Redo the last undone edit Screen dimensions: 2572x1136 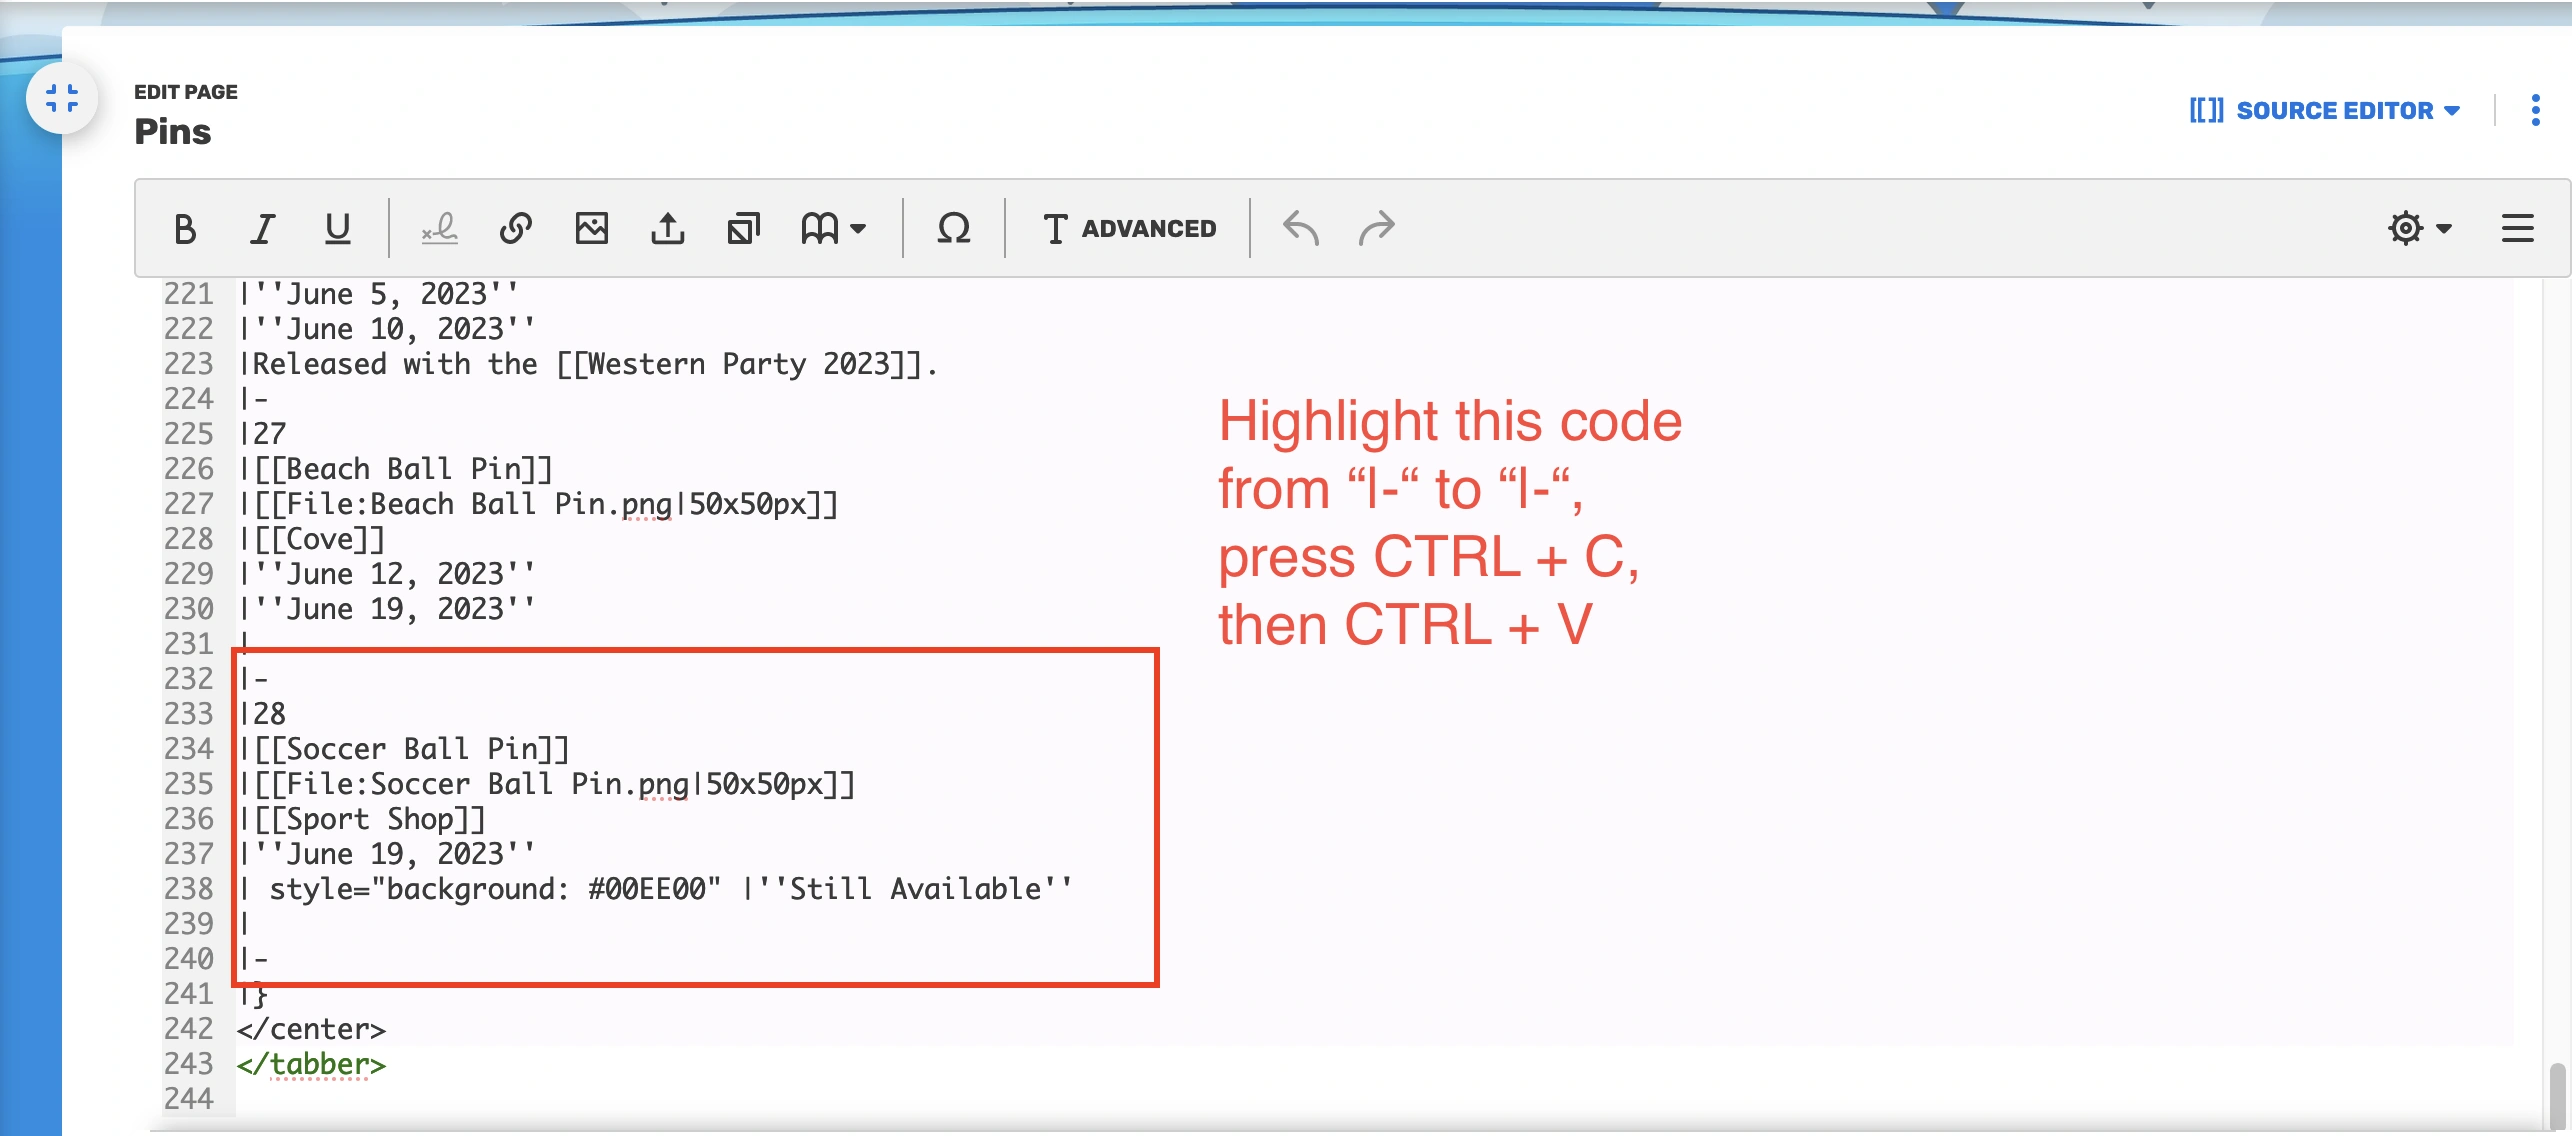pos(1376,229)
